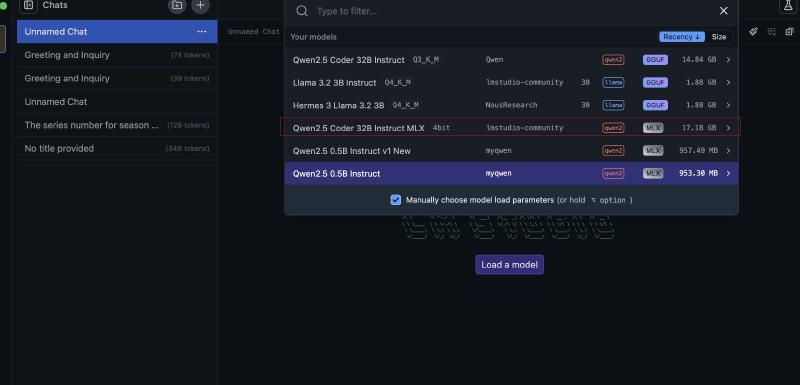This screenshot has height=385, width=800.
Task: Click the 4bit quantization label
Action: (x=441, y=128)
